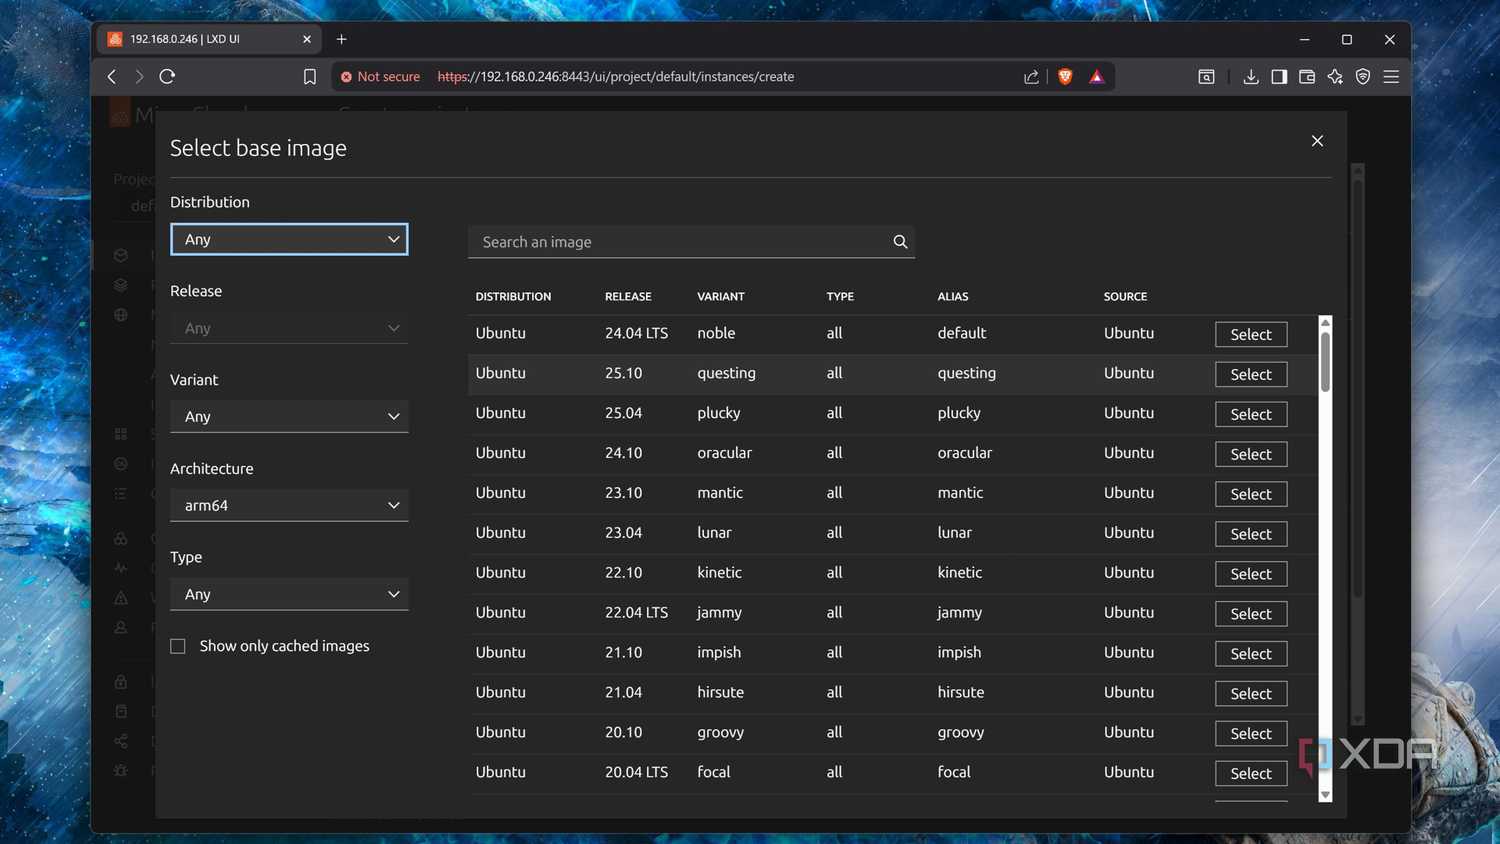Bookmark this page

(310, 77)
